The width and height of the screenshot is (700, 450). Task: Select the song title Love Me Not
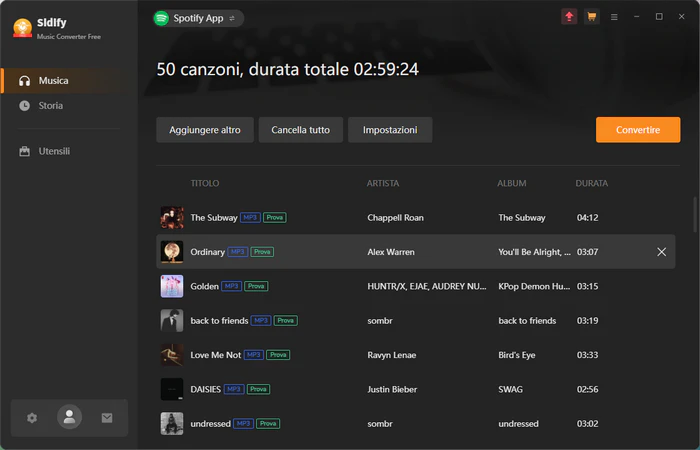[x=216, y=355]
